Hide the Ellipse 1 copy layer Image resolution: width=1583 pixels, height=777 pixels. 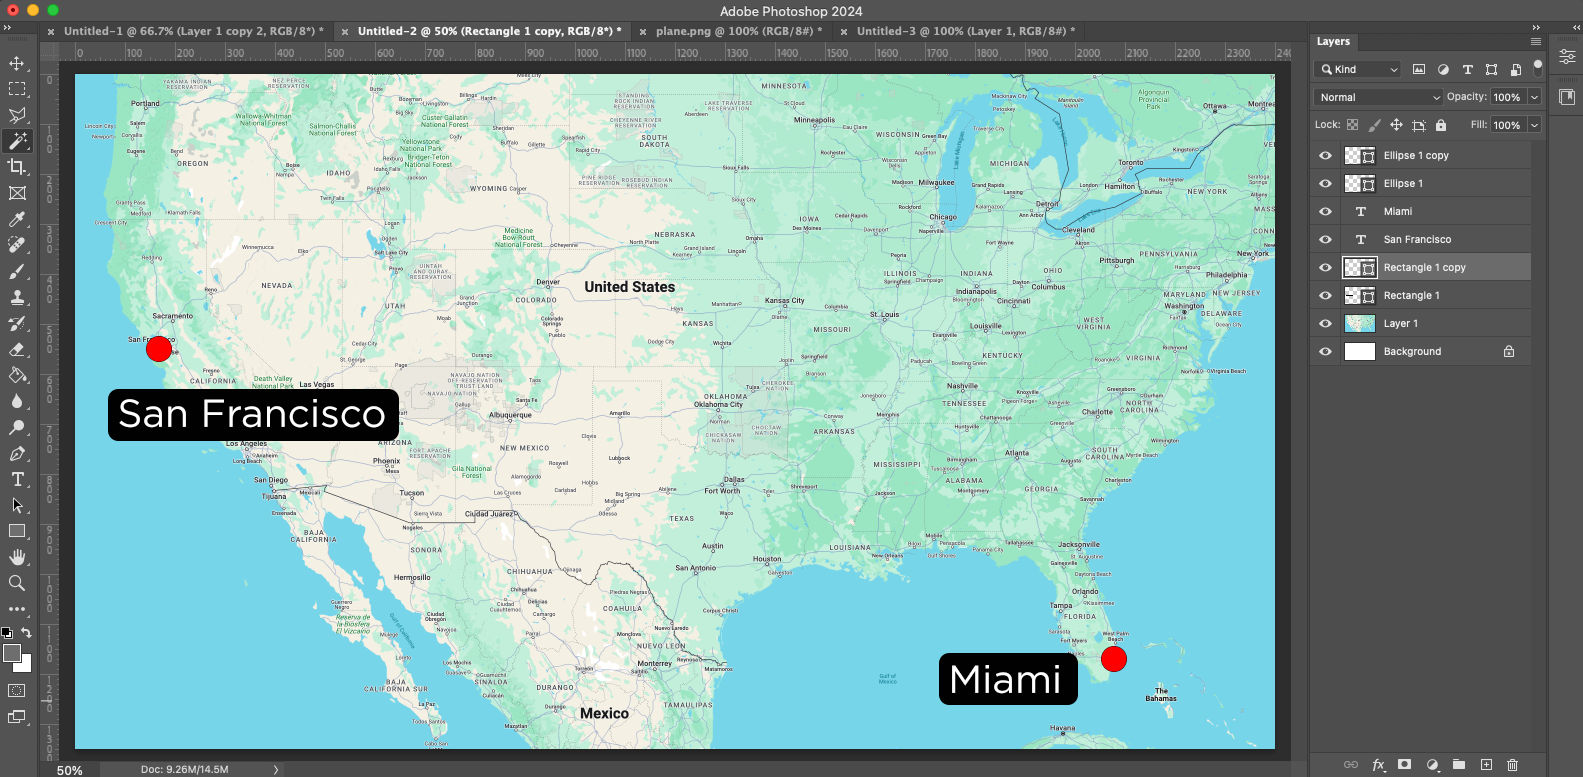tap(1325, 155)
